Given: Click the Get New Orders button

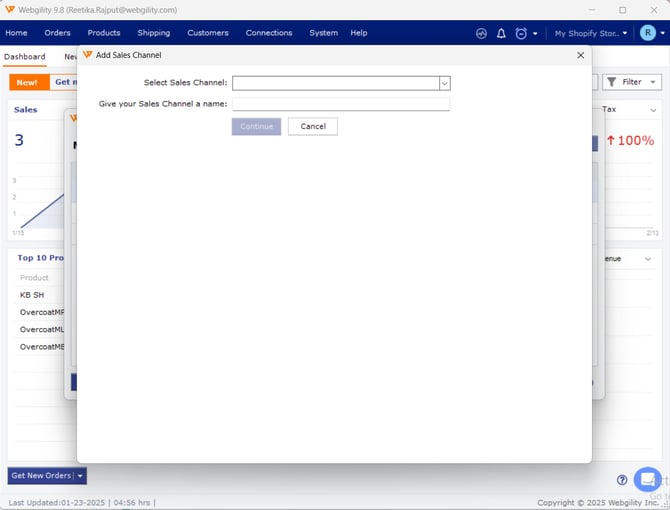Looking at the screenshot, I should [41, 476].
